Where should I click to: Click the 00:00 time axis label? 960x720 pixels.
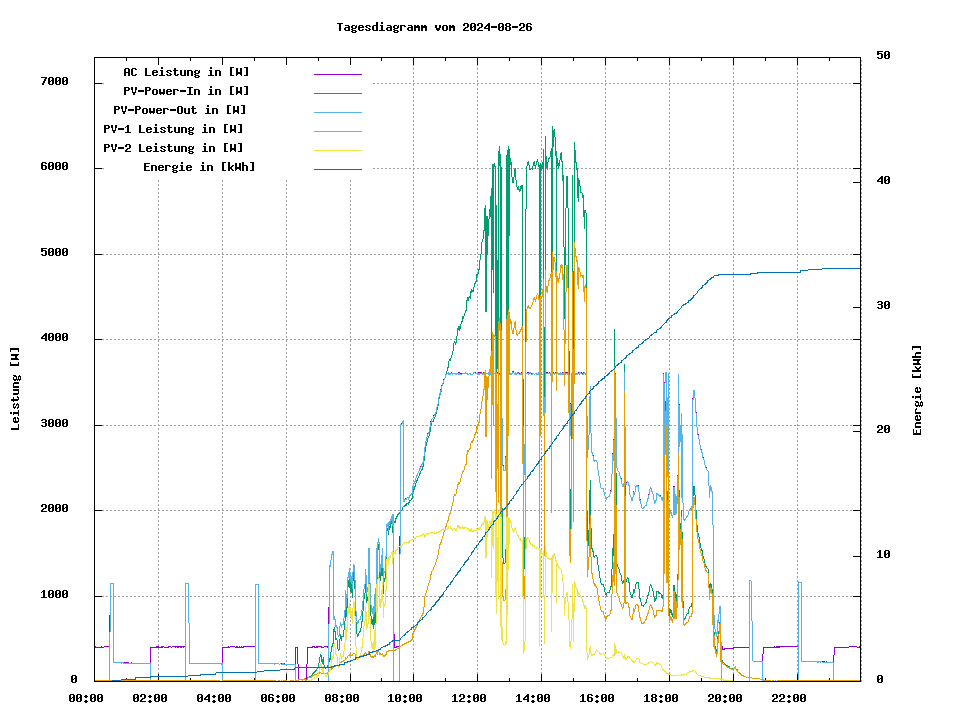tap(86, 698)
